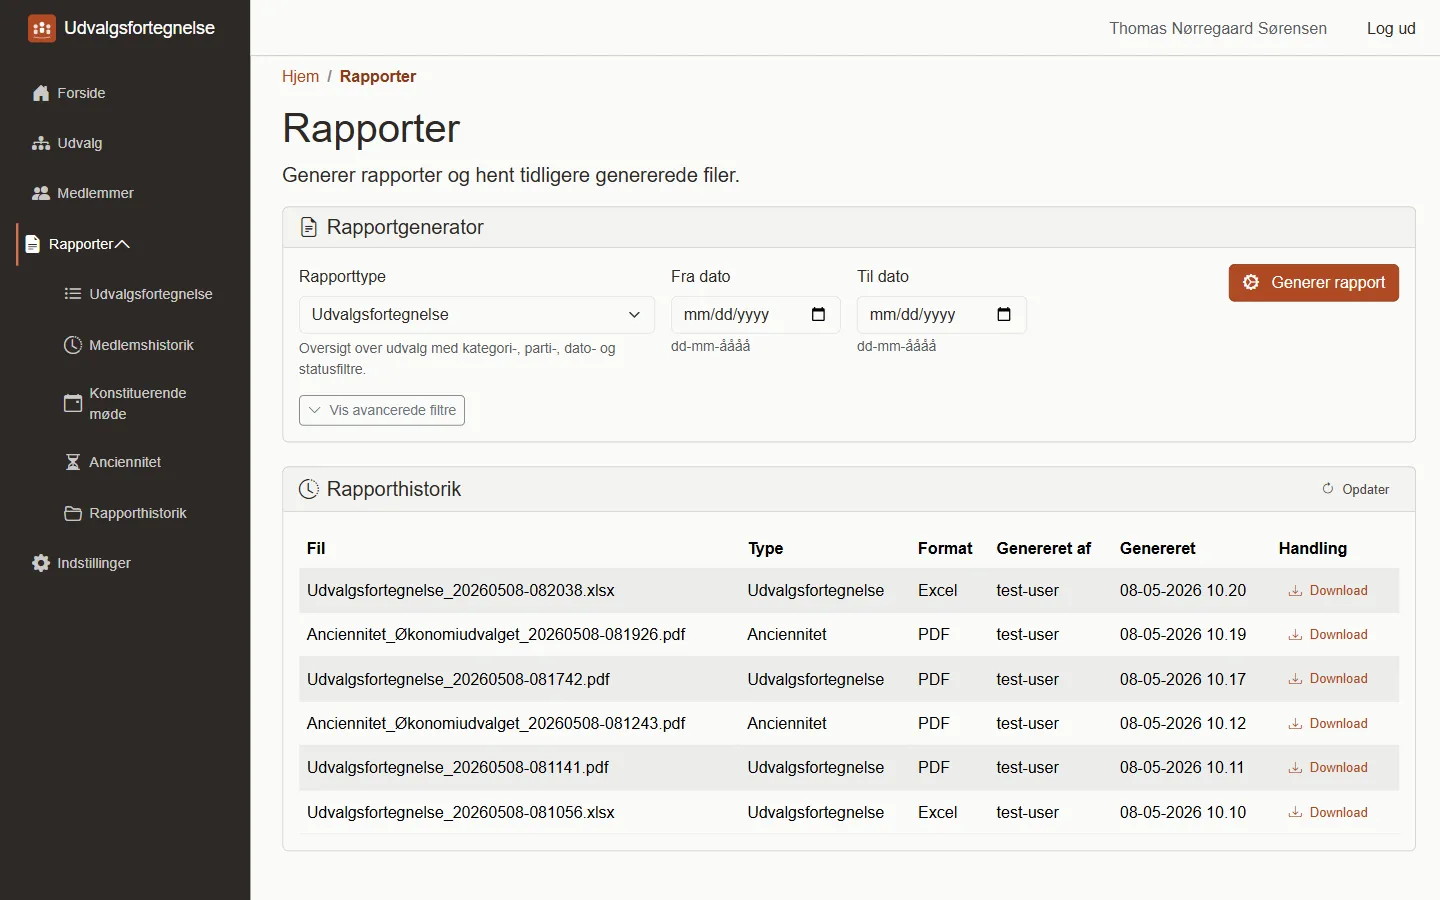Click the Rapportgenerator header document icon
The height and width of the screenshot is (900, 1440).
point(309,228)
